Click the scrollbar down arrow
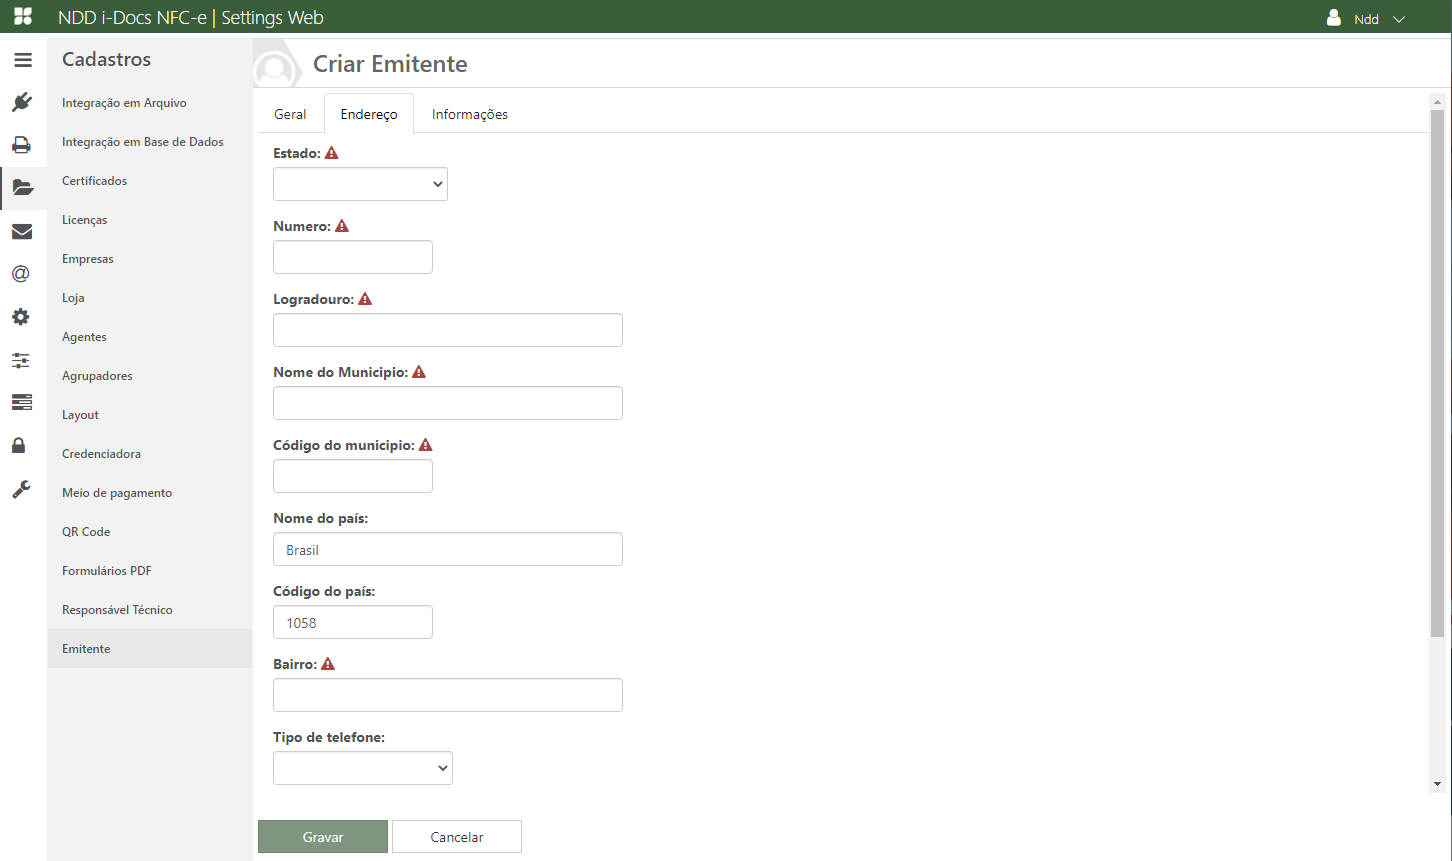Screen dimensions: 1452x861 [x=1437, y=784]
